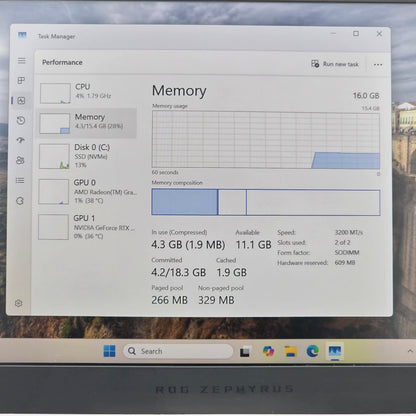Open the Services sidebar icon

click(20, 201)
